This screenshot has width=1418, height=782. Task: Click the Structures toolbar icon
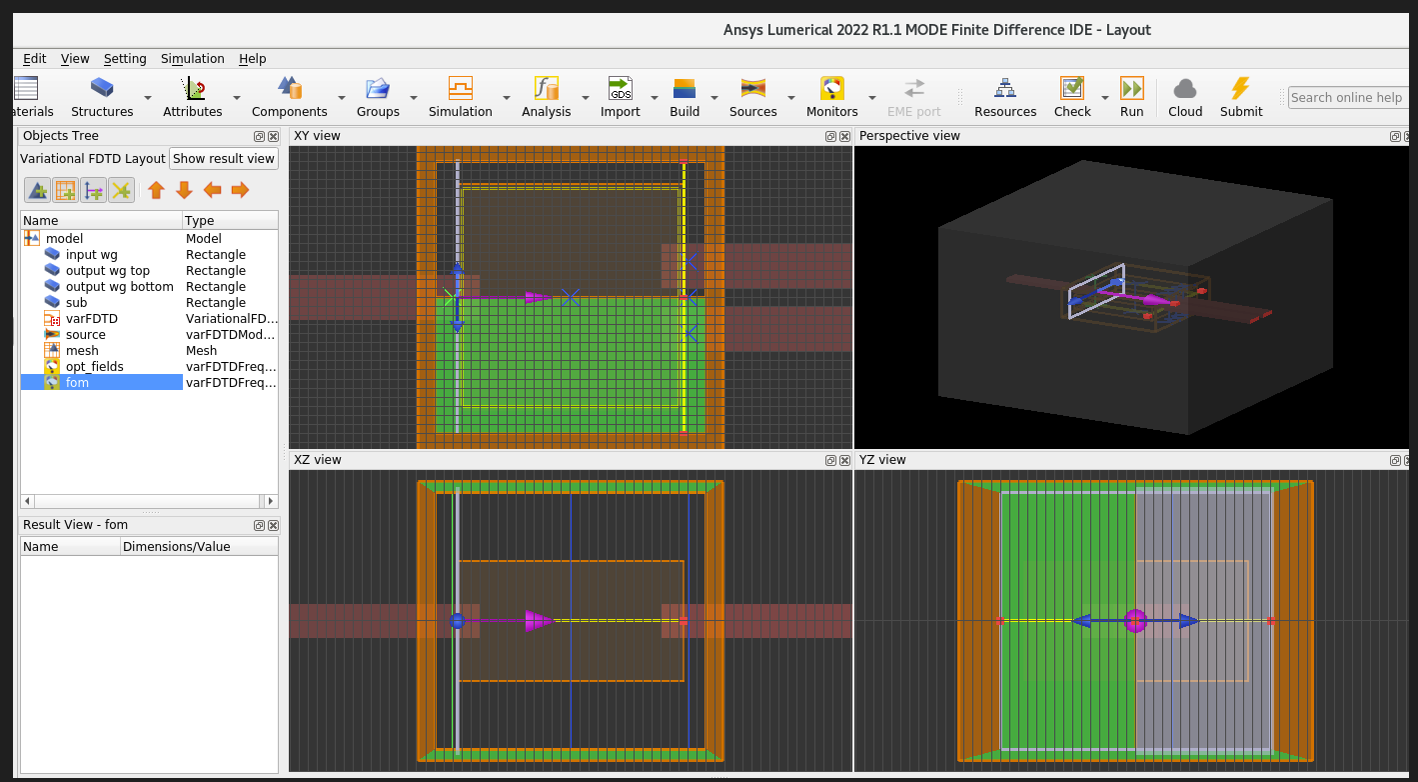point(102,88)
